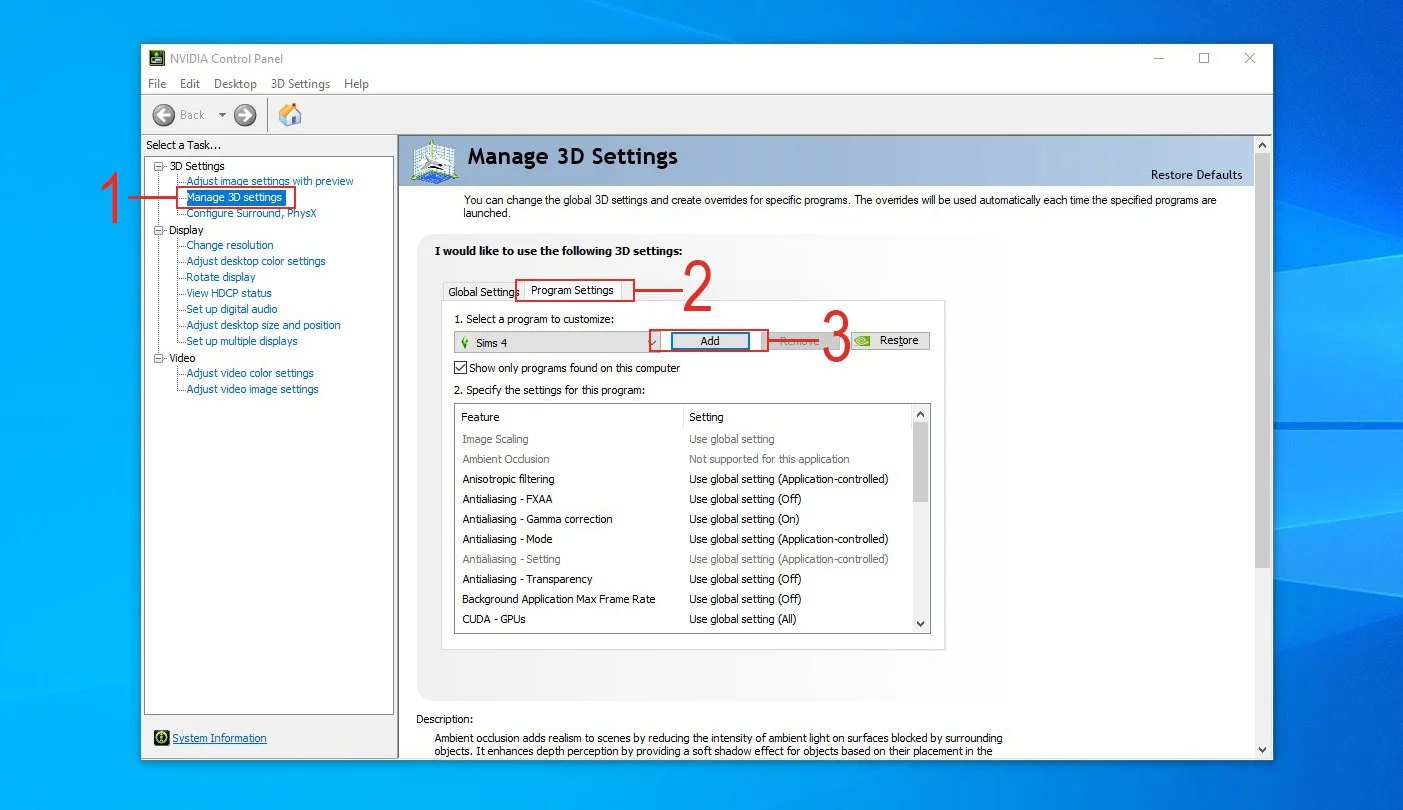Click Restore Defaults link
This screenshot has width=1403, height=810.
click(1196, 175)
